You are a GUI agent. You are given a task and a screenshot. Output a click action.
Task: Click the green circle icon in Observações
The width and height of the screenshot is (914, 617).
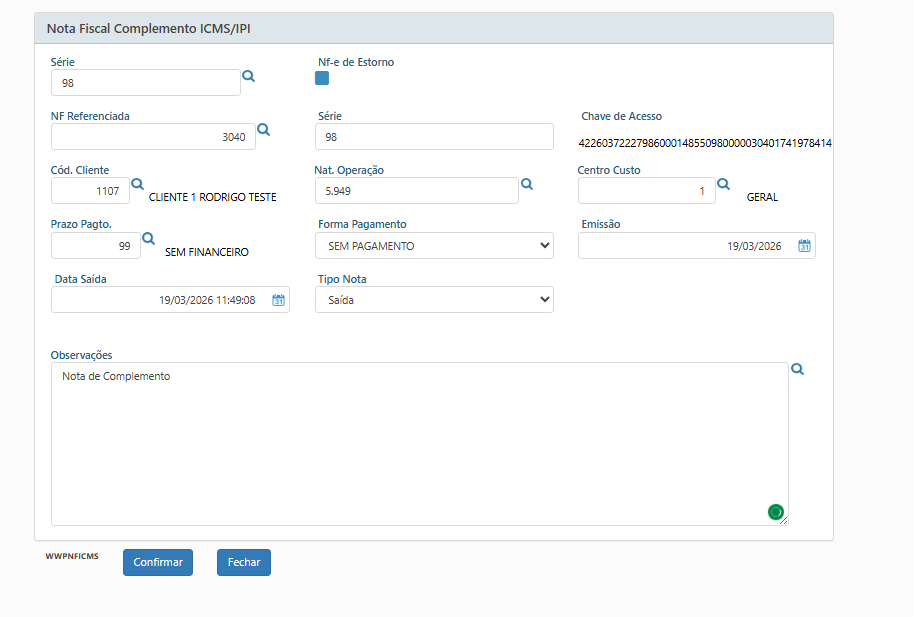(x=775, y=512)
